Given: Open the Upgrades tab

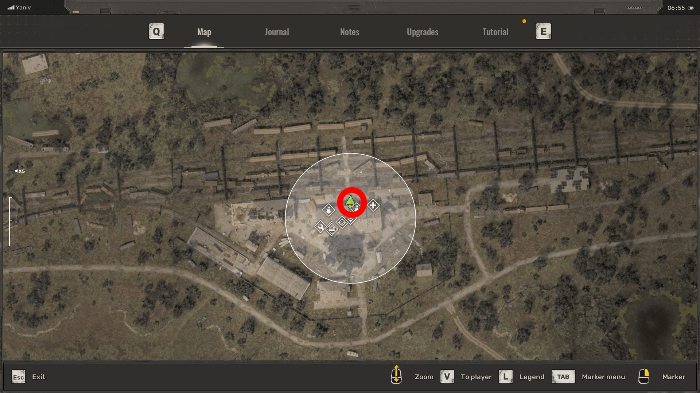Looking at the screenshot, I should (422, 32).
